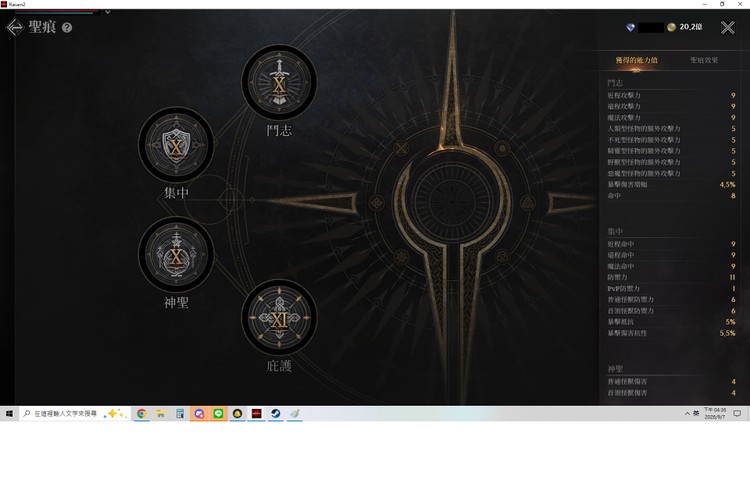Image resolution: width=750 pixels, height=483 pixels.
Task: Close the 聖痕 screen with the X
Action: pos(728,27)
